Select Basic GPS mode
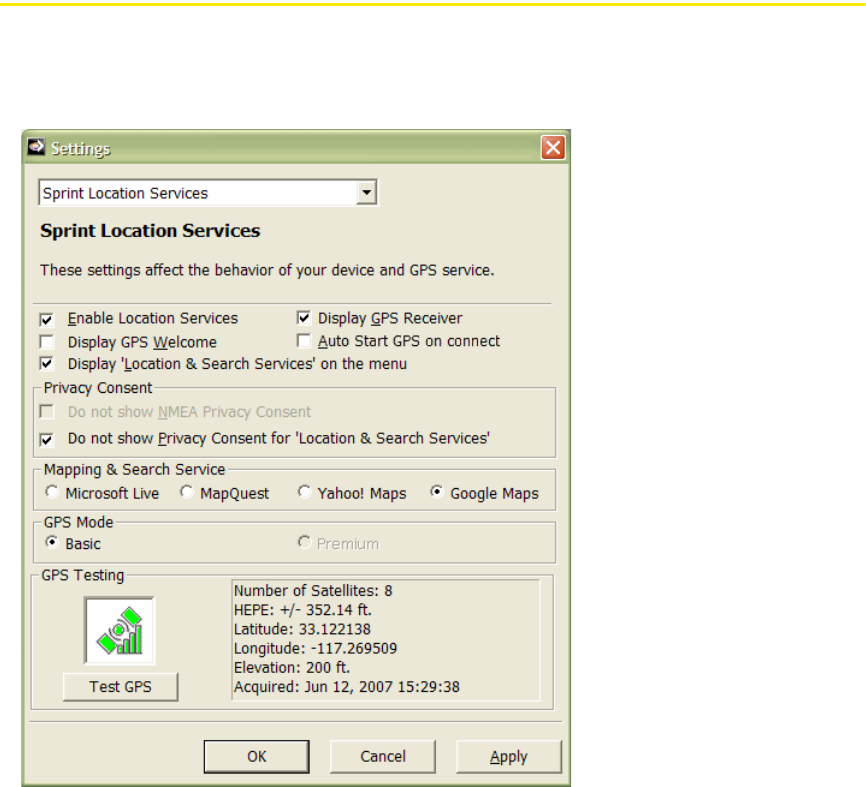866x787 pixels. (x=52, y=542)
